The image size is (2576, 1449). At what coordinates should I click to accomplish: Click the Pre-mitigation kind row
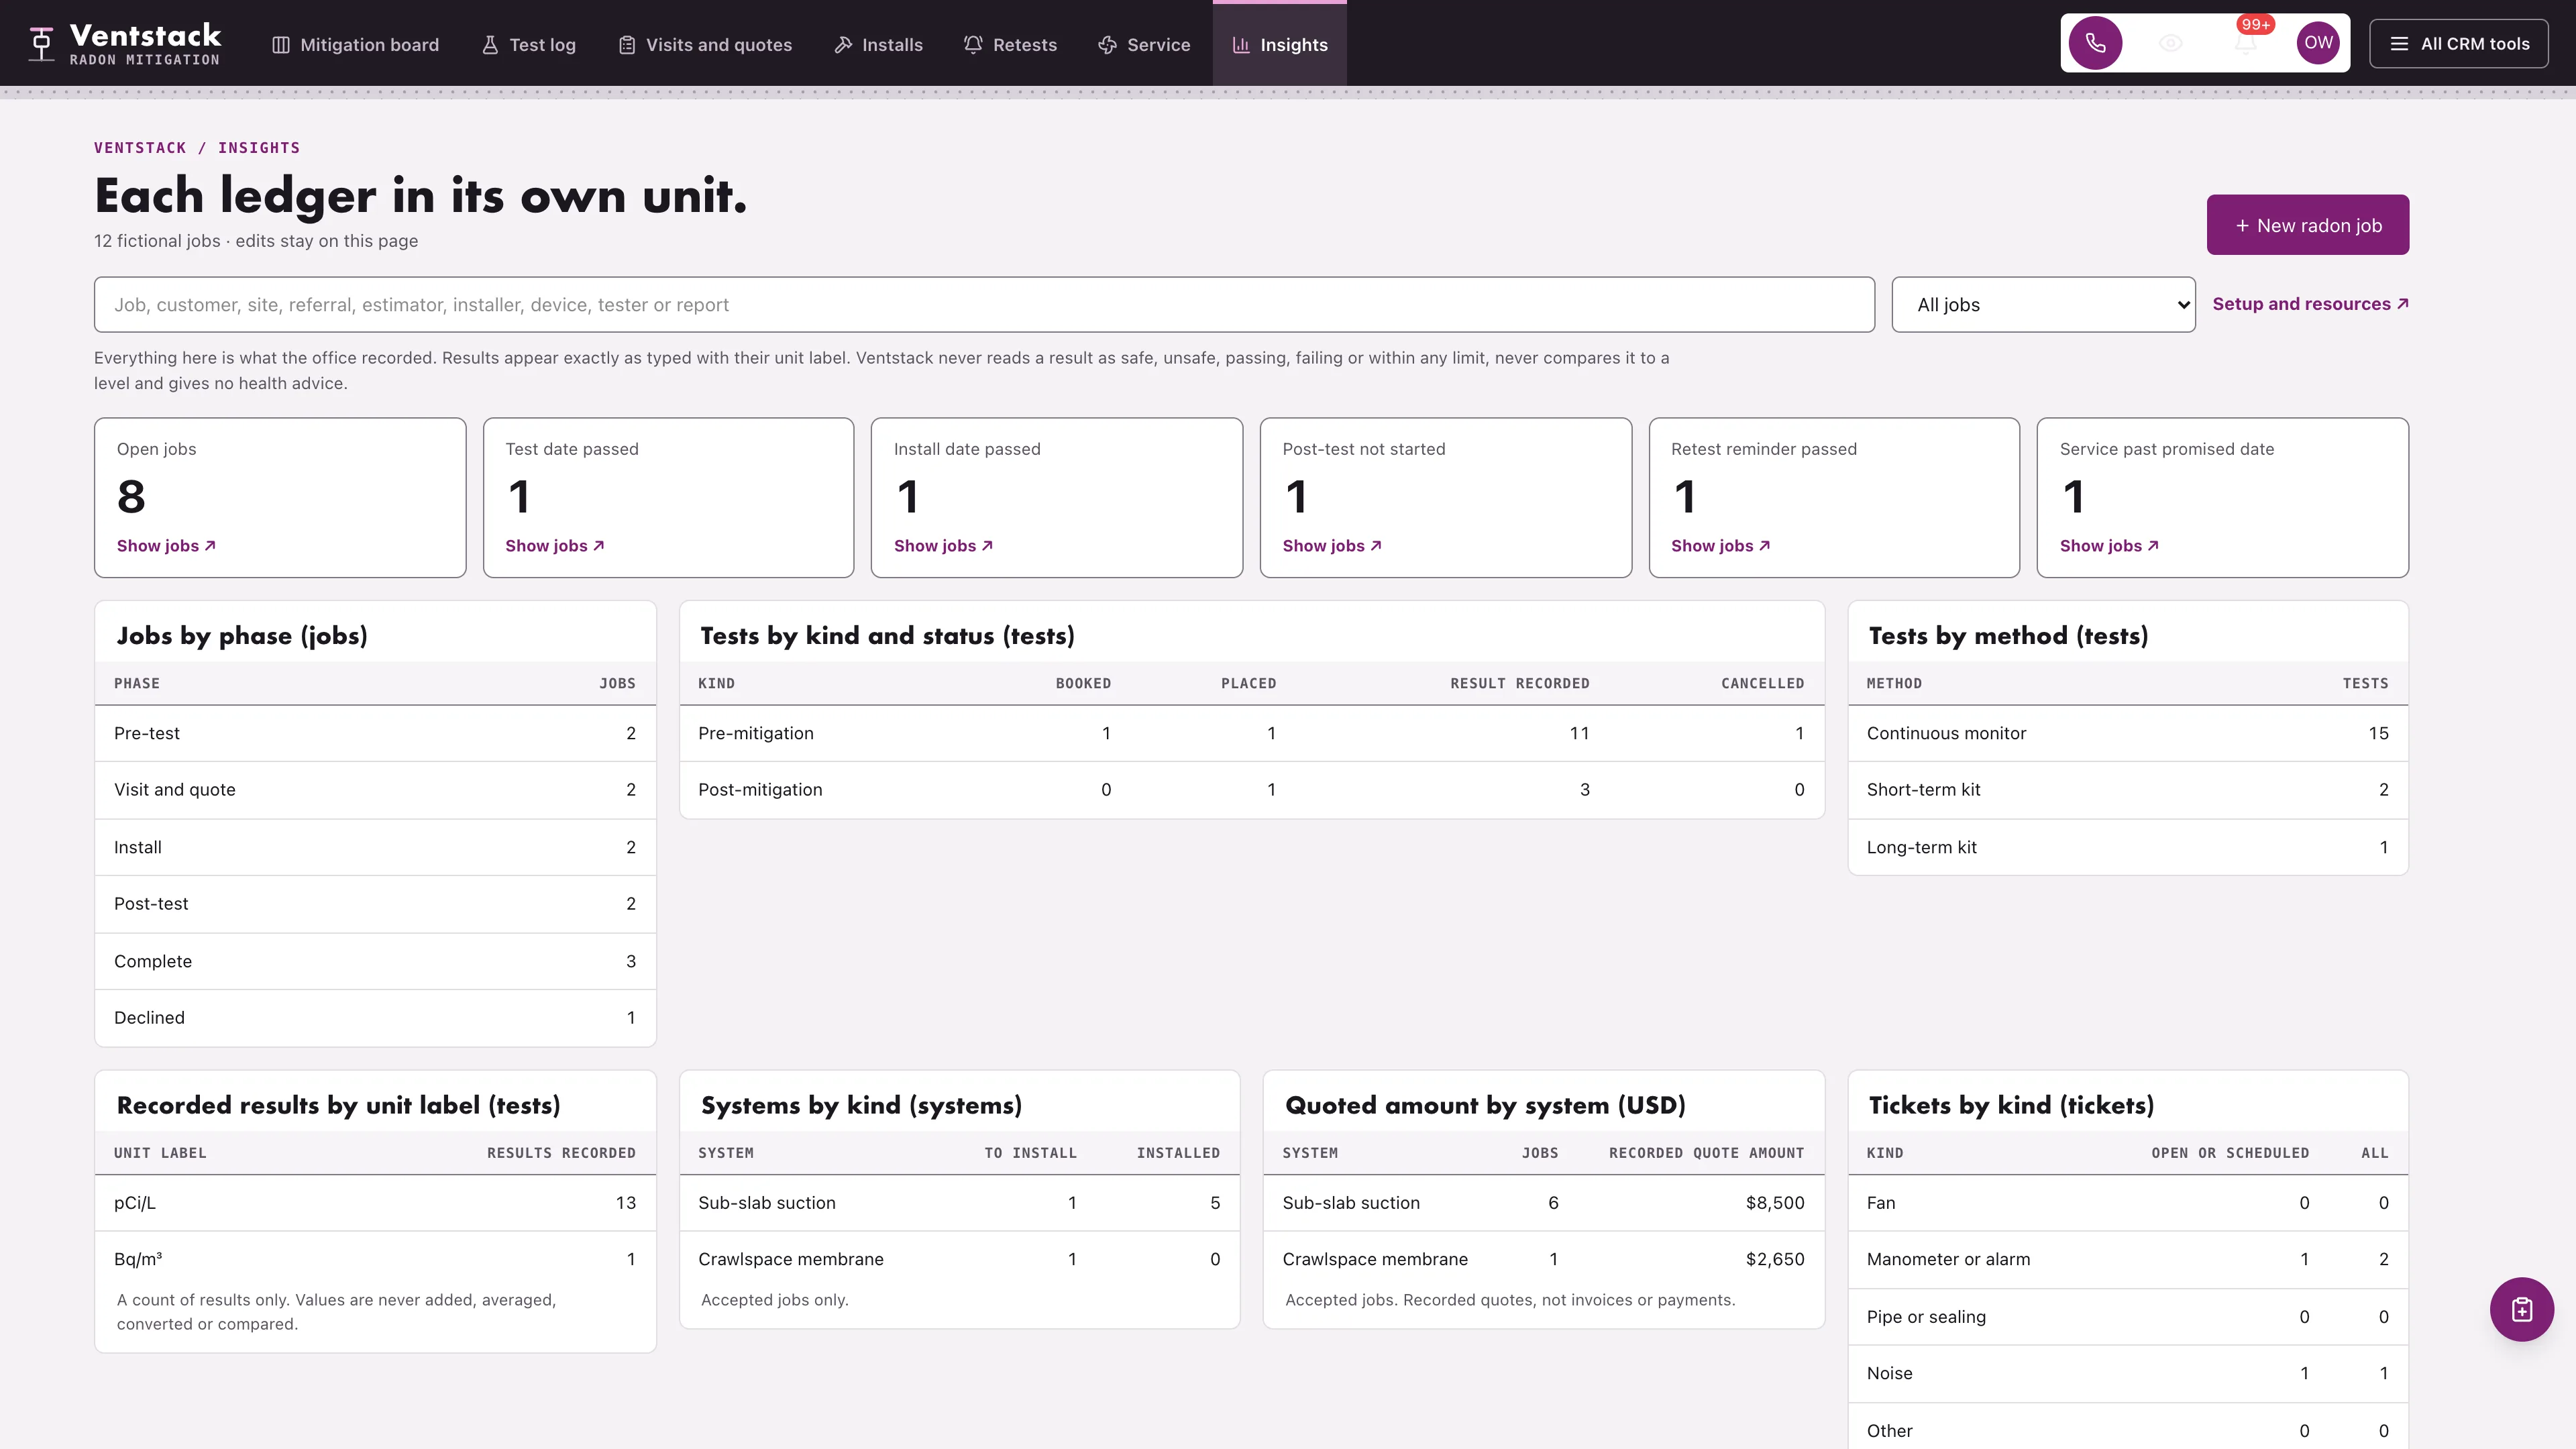tap(1252, 733)
